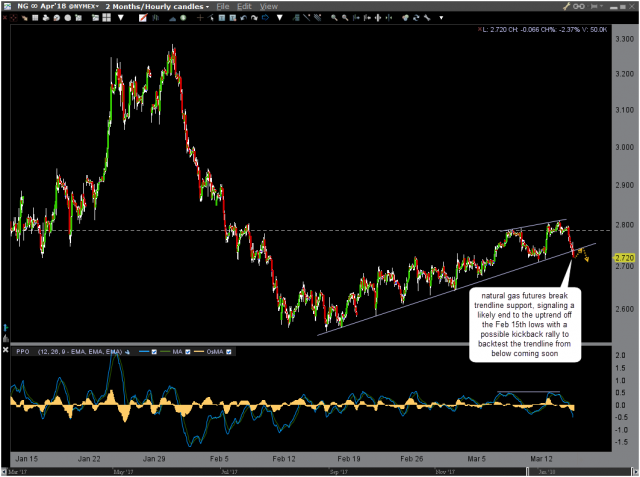Expand the first white triangle toolbar dropdown
640x477 pixels.
coord(121,18)
